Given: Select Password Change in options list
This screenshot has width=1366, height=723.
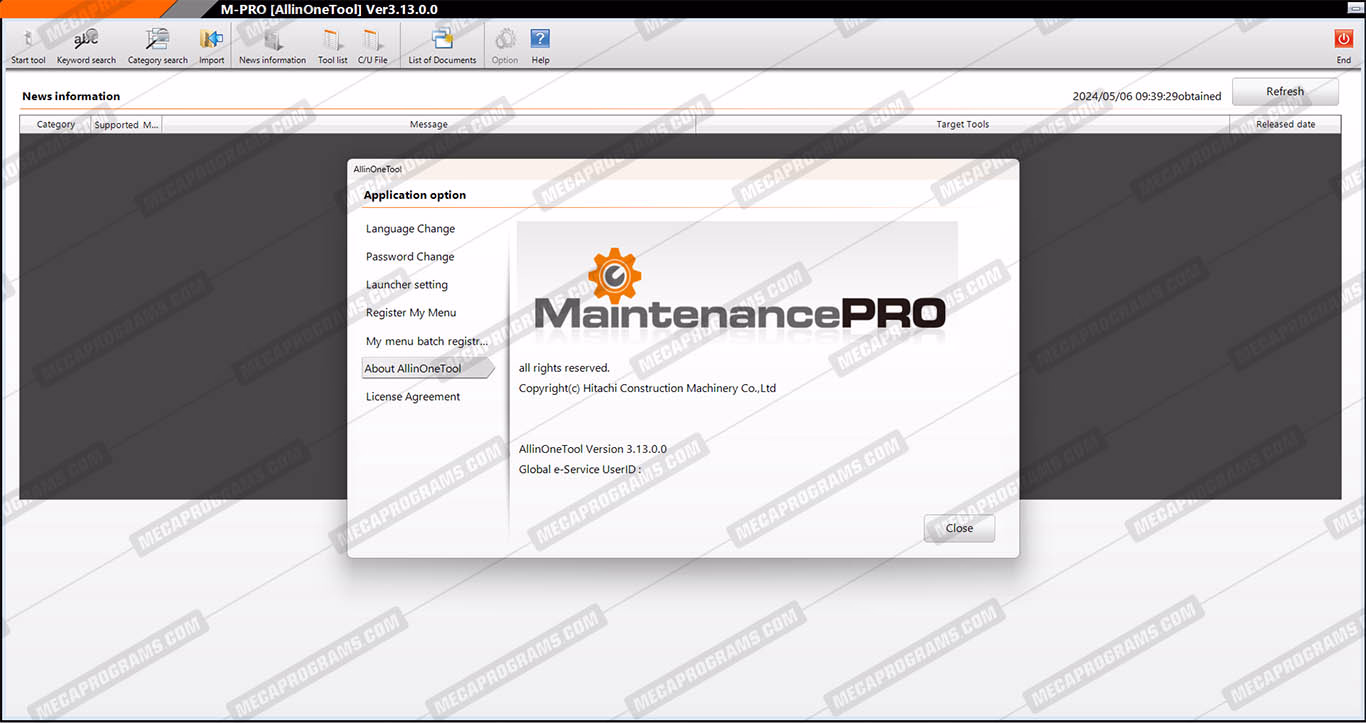Looking at the screenshot, I should pyautogui.click(x=410, y=257).
